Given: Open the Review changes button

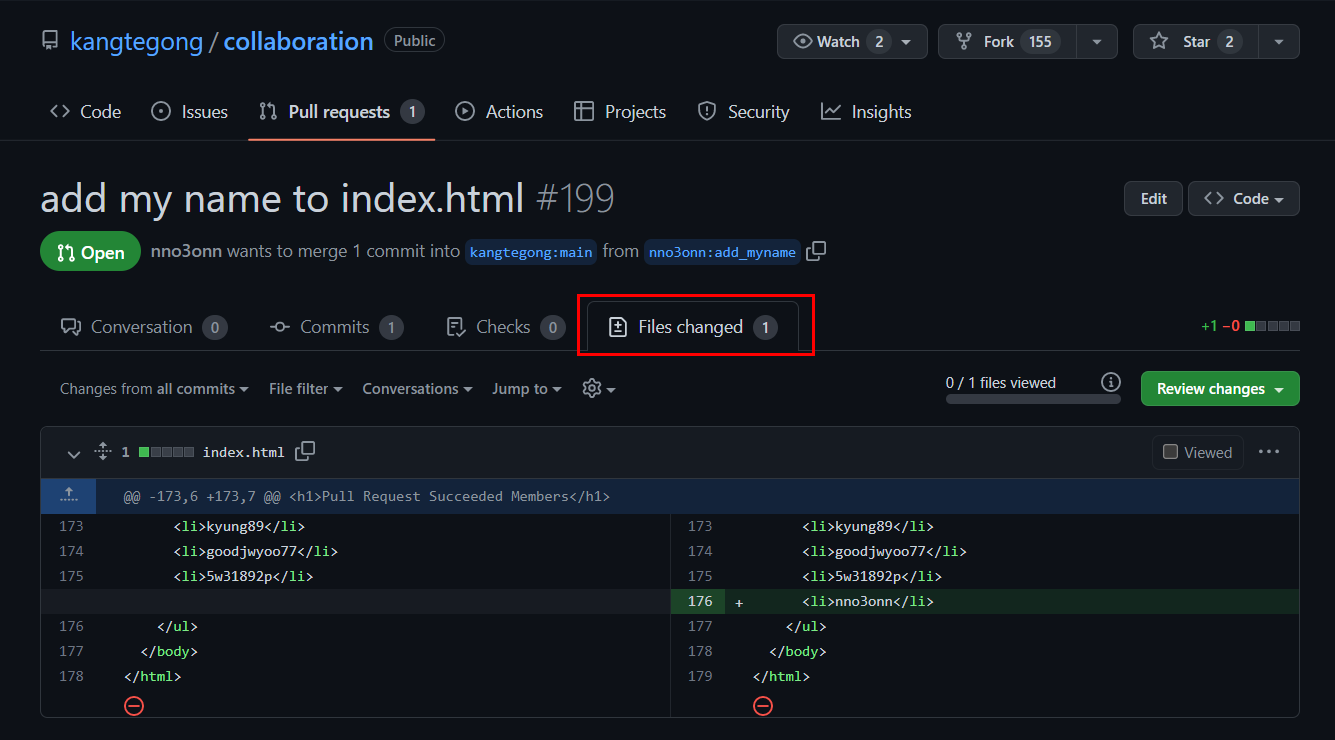Looking at the screenshot, I should [1220, 389].
